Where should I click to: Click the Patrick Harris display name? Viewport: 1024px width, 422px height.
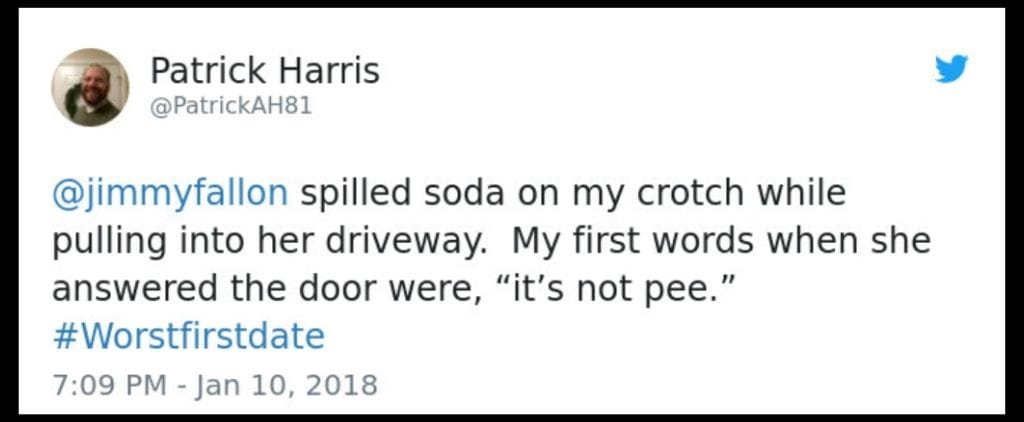[264, 71]
